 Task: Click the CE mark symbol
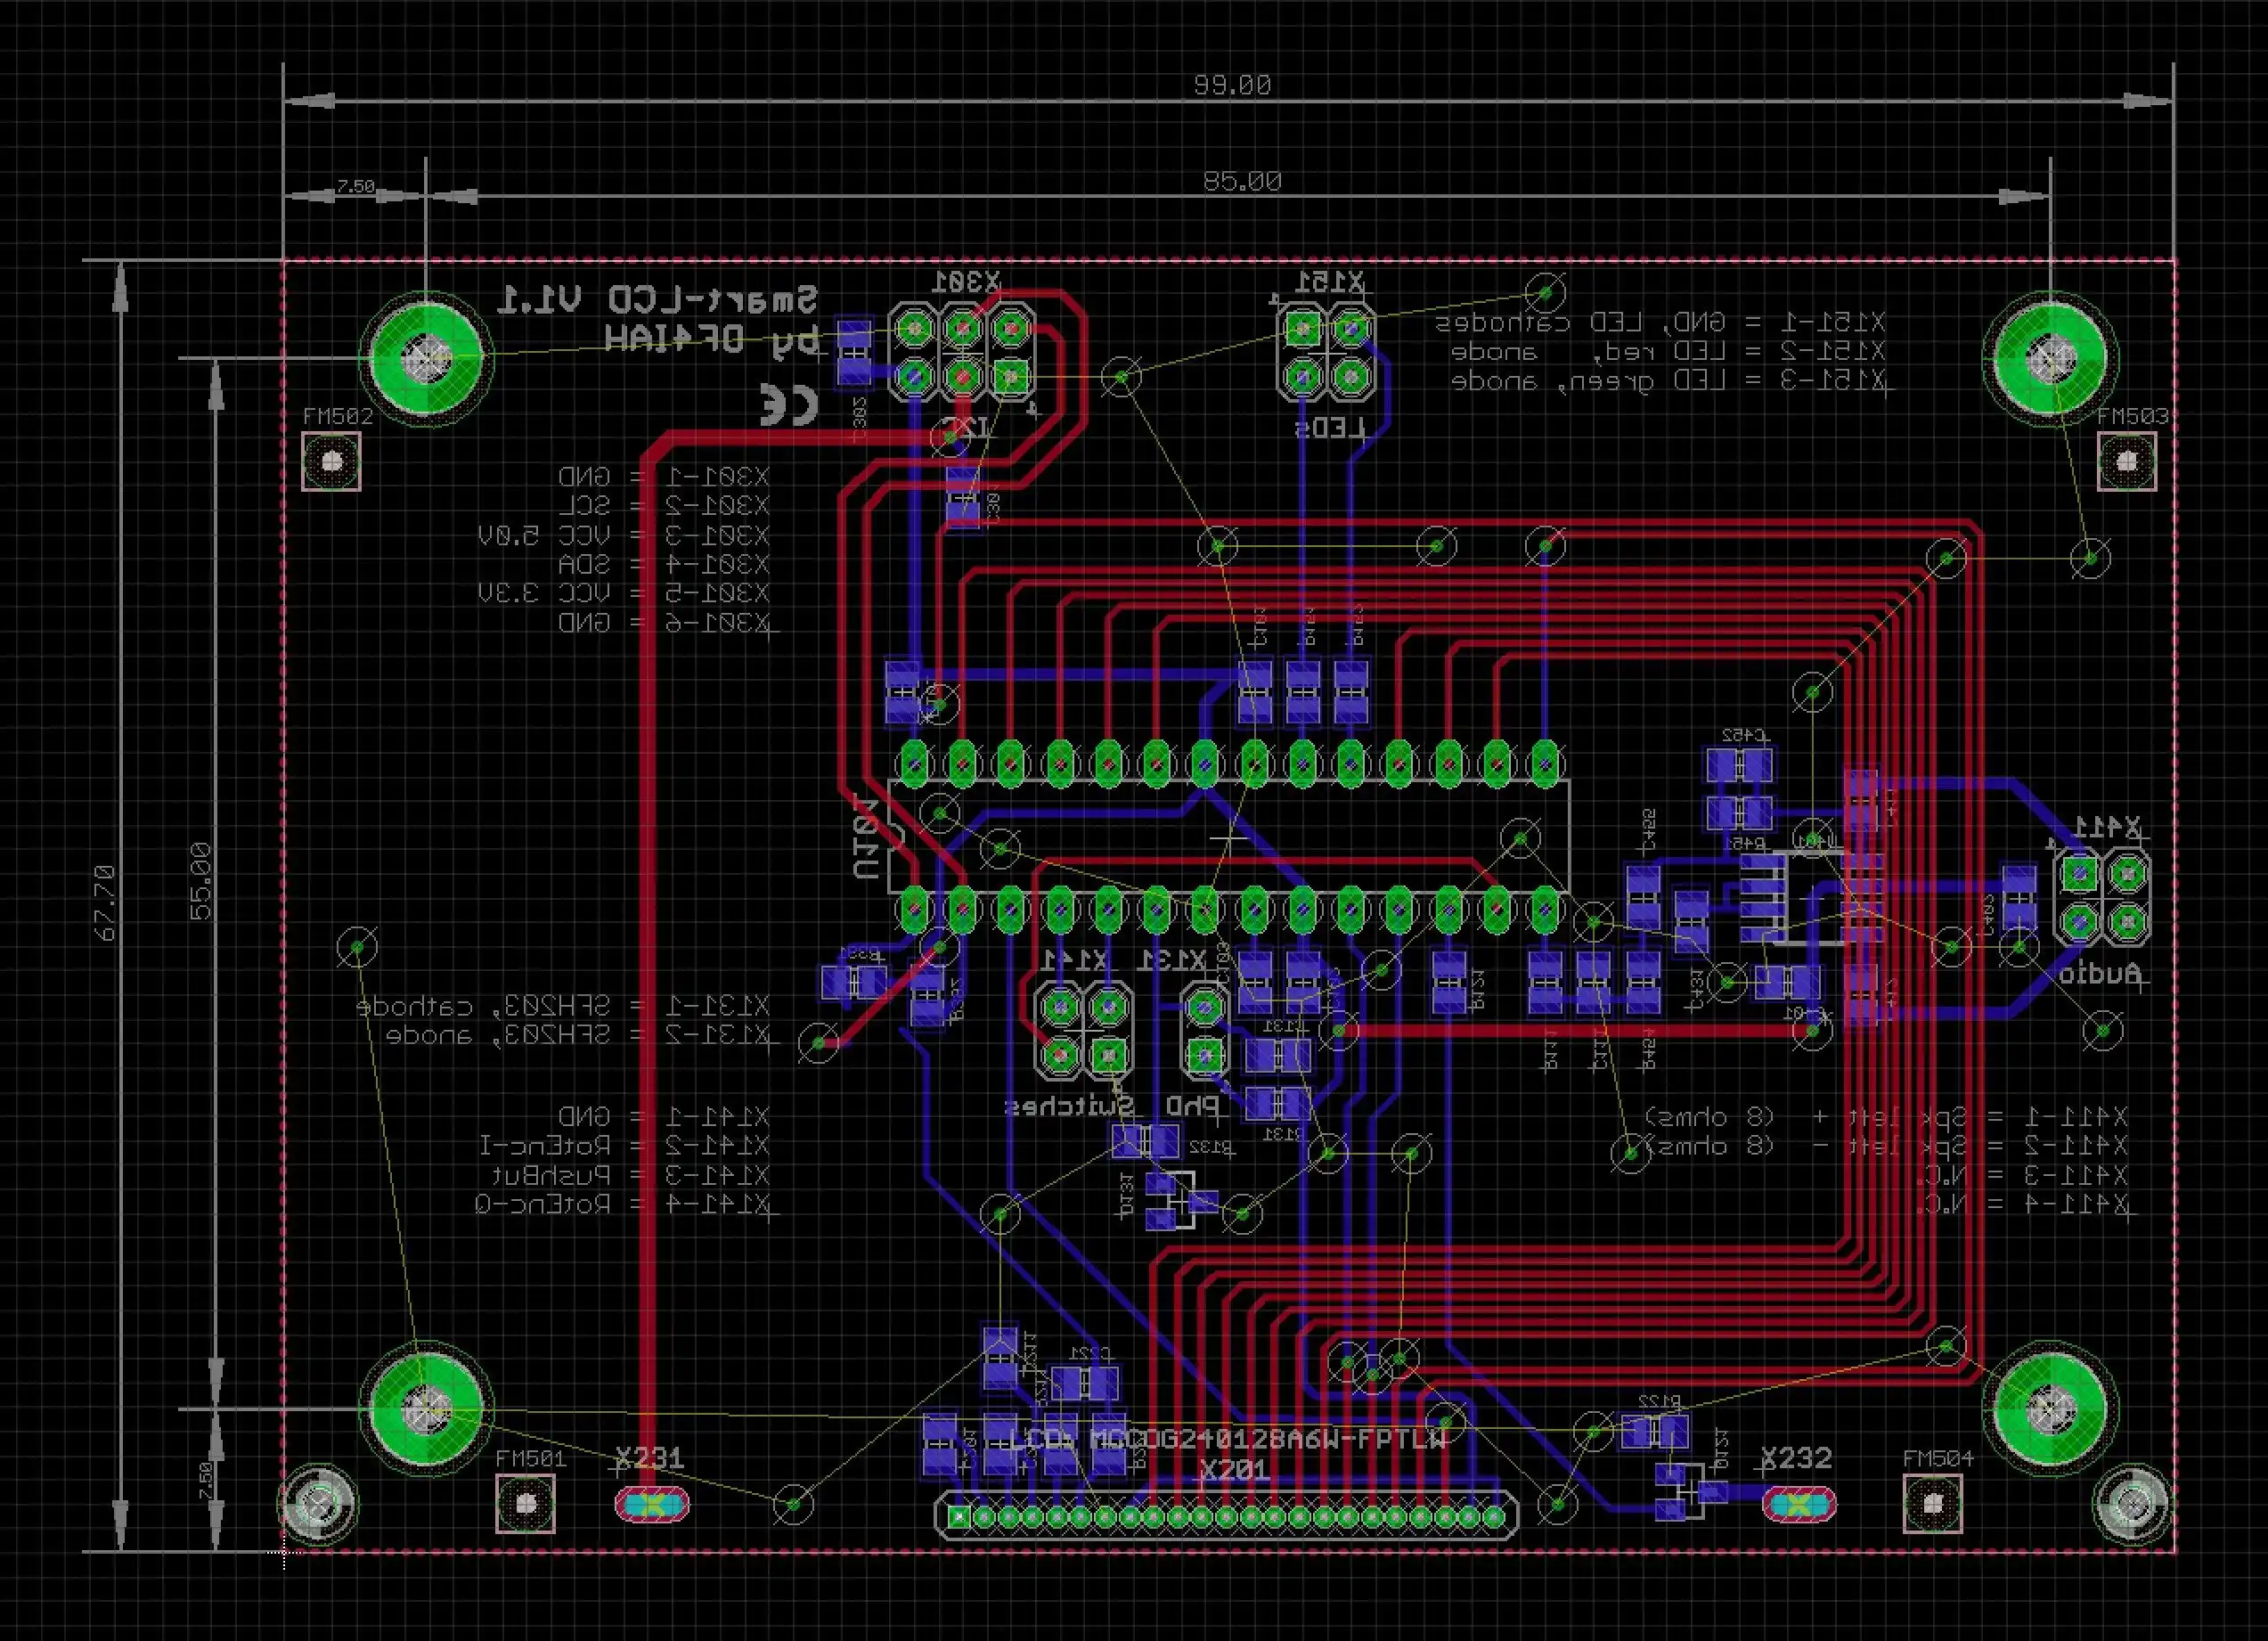tap(790, 404)
